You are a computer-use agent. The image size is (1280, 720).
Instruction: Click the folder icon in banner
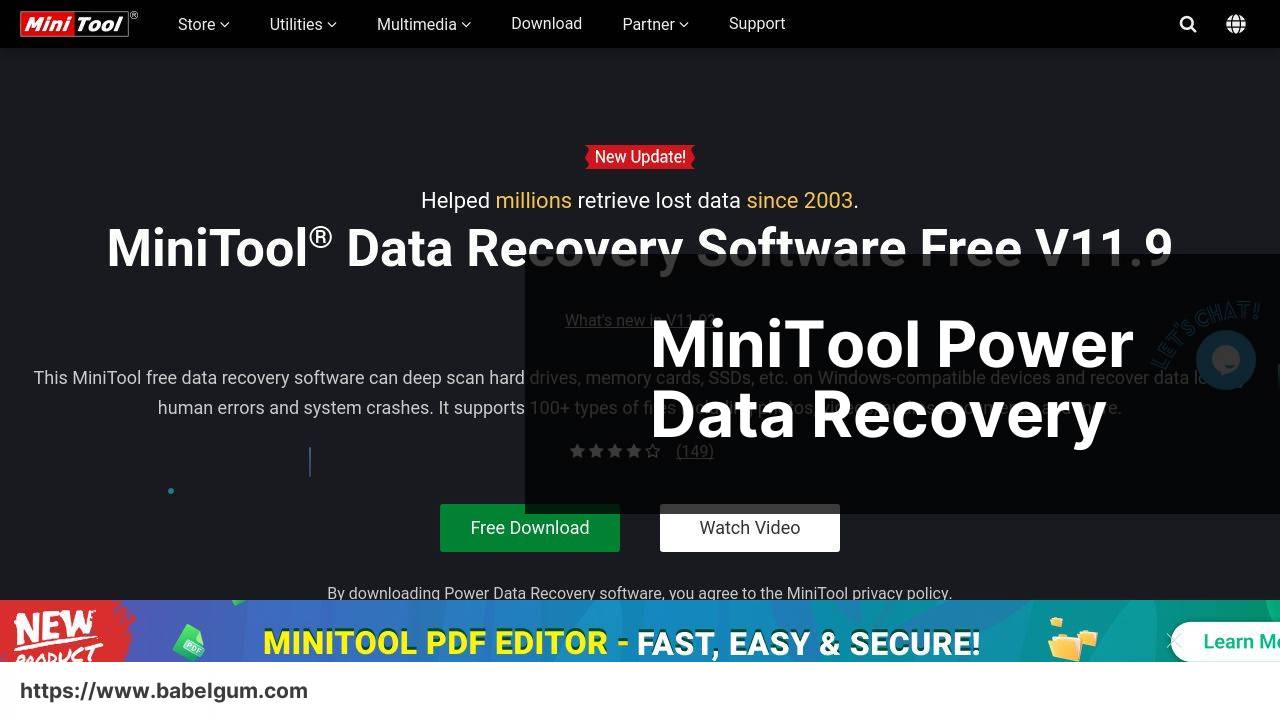tap(1073, 640)
